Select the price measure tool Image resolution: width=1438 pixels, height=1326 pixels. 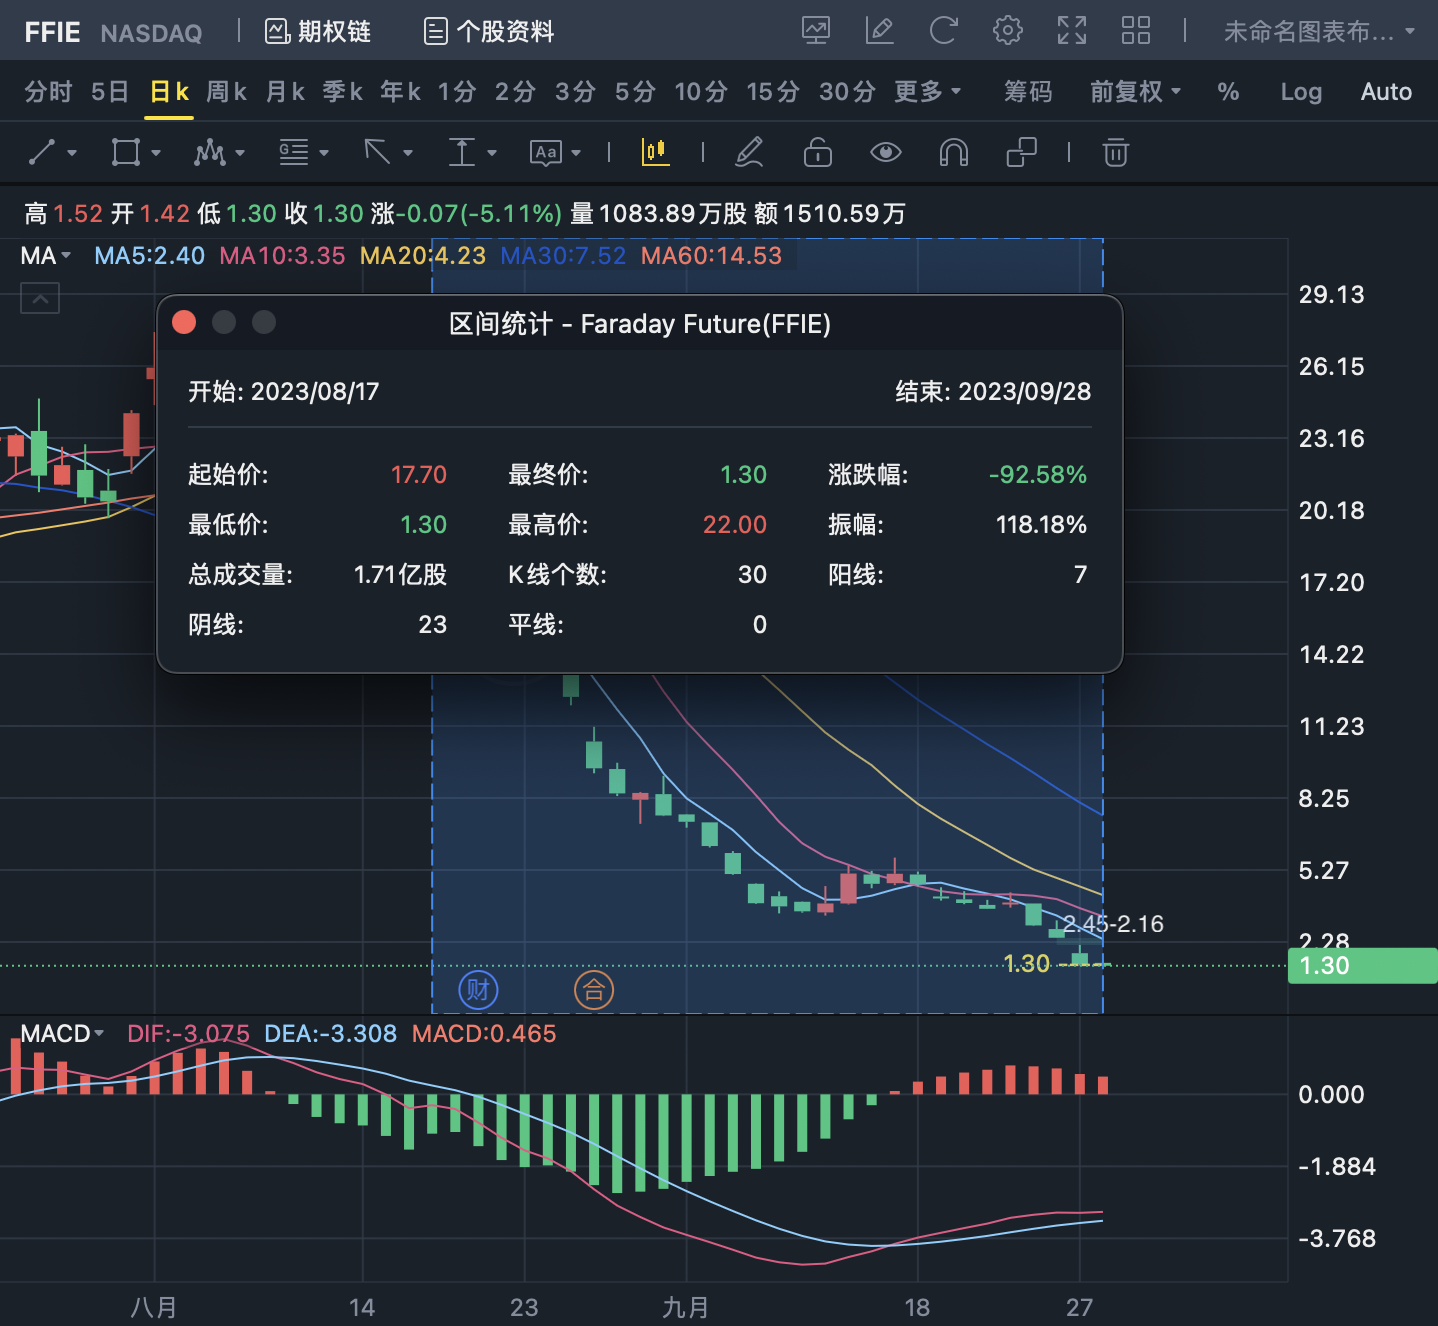462,153
